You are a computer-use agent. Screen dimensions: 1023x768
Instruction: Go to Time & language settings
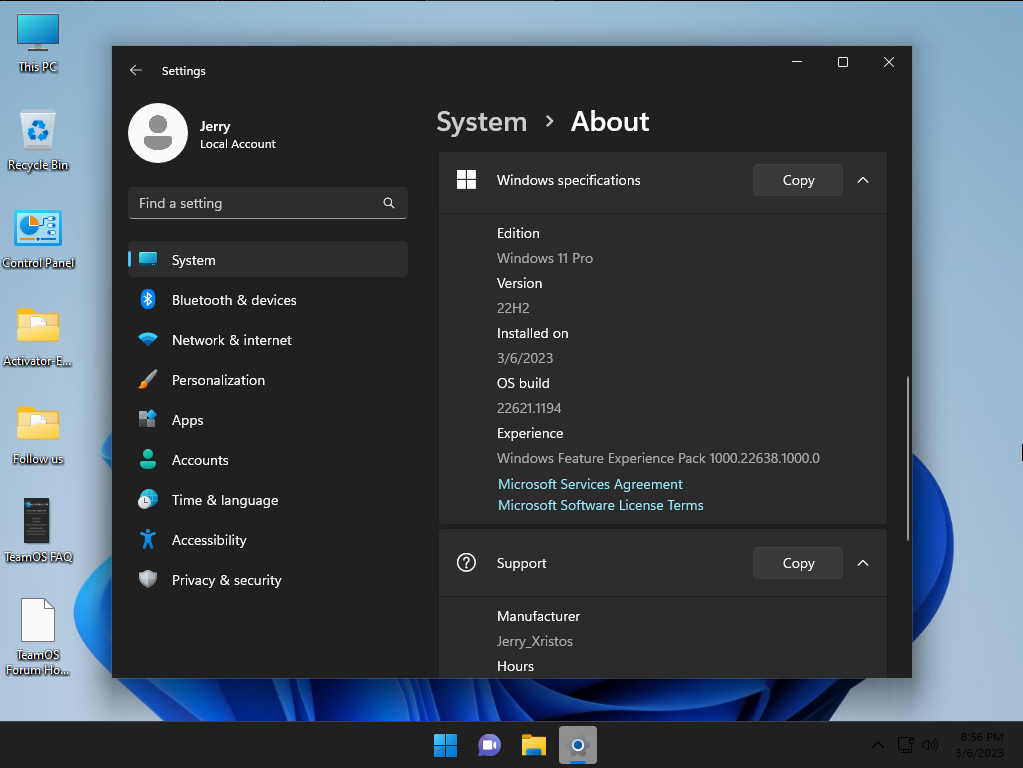tap(268, 500)
